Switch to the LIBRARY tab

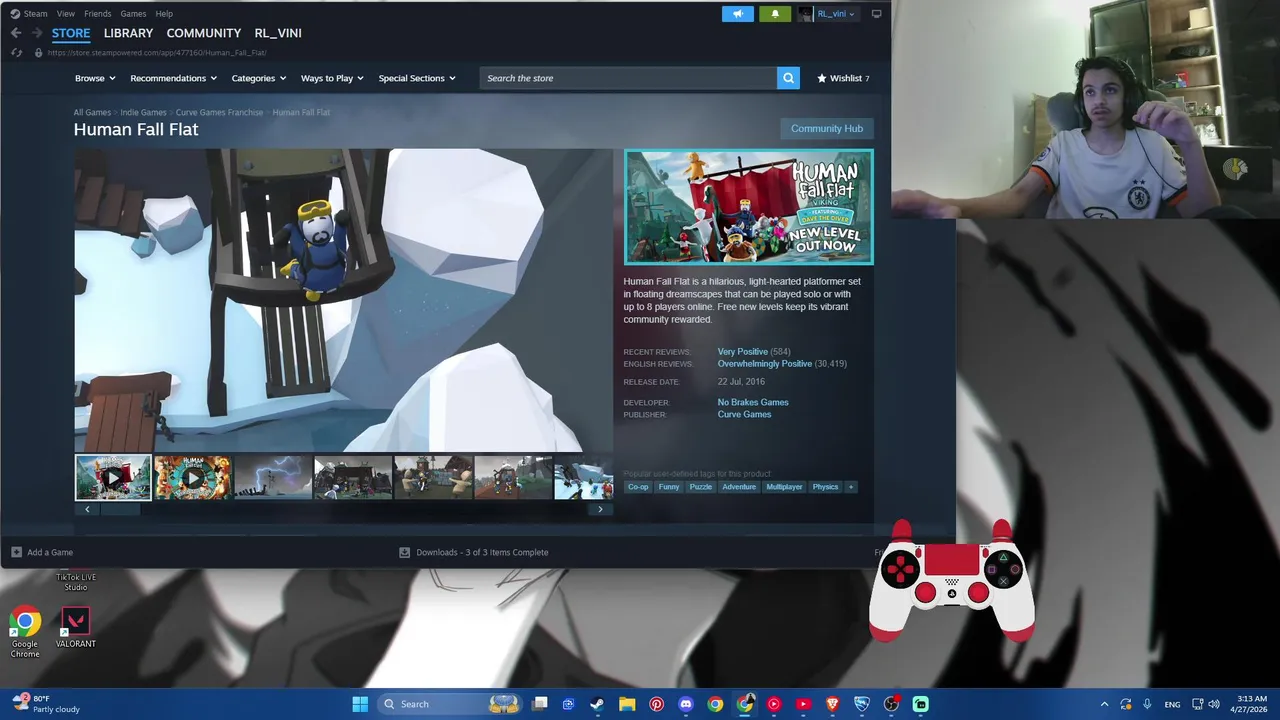coord(128,33)
